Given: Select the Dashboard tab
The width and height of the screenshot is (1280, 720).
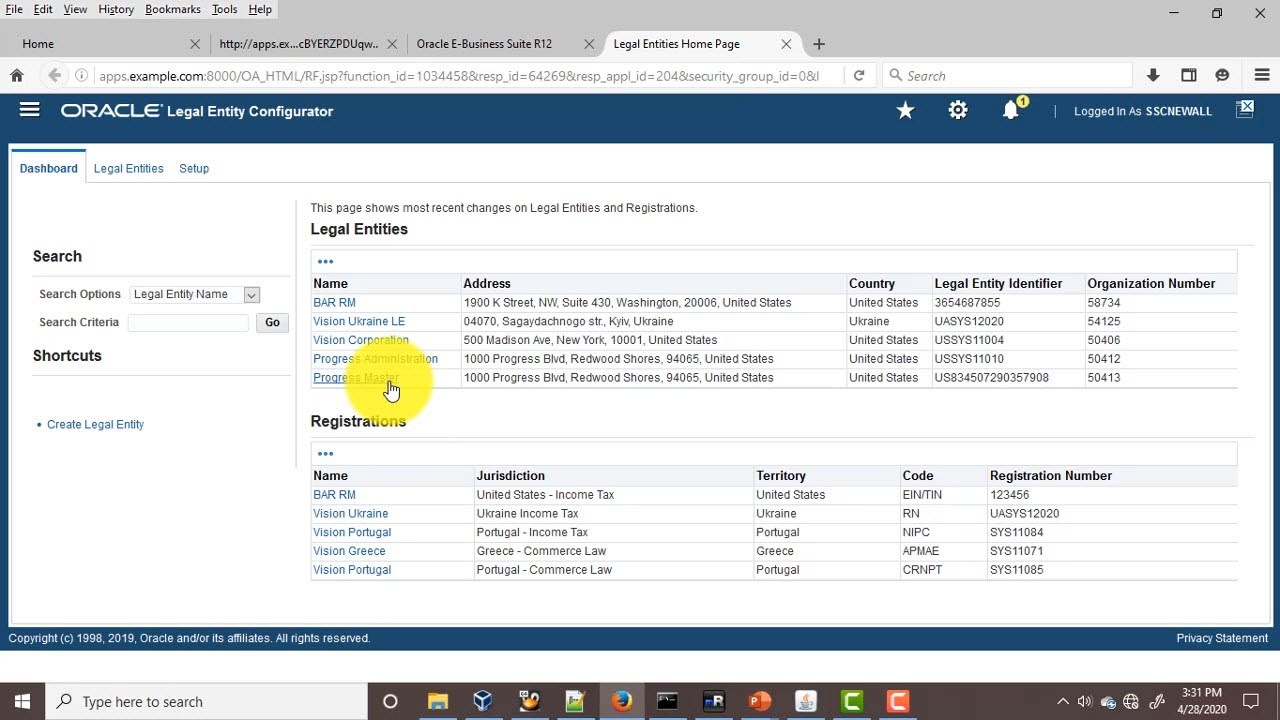Looking at the screenshot, I should coord(48,168).
